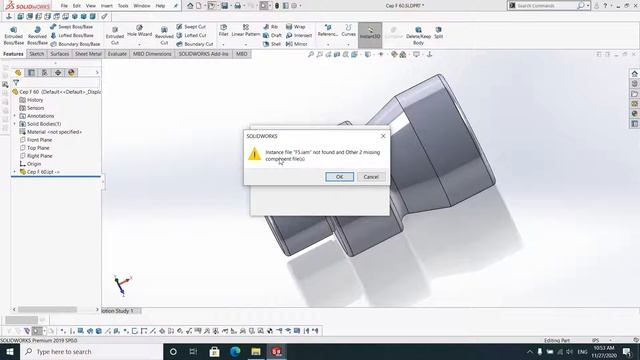Viewport: 640px width, 360px height.
Task: Open the Reference Geometry dropdown arrow
Action: point(328,44)
